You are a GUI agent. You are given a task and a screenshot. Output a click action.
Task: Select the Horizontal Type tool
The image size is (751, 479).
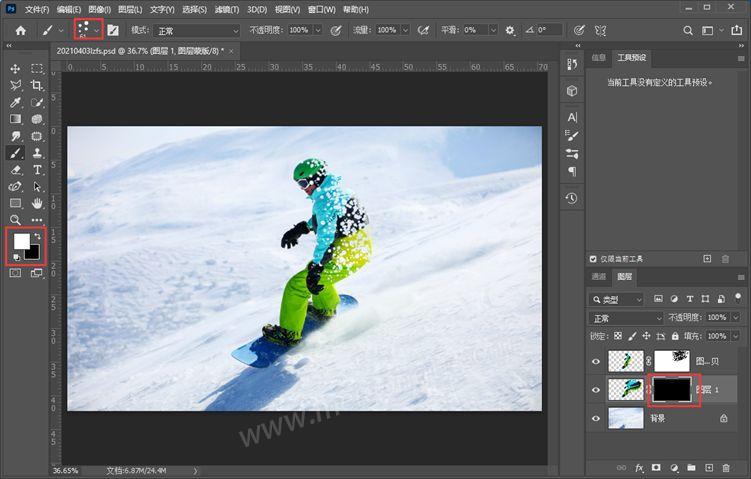pyautogui.click(x=37, y=170)
